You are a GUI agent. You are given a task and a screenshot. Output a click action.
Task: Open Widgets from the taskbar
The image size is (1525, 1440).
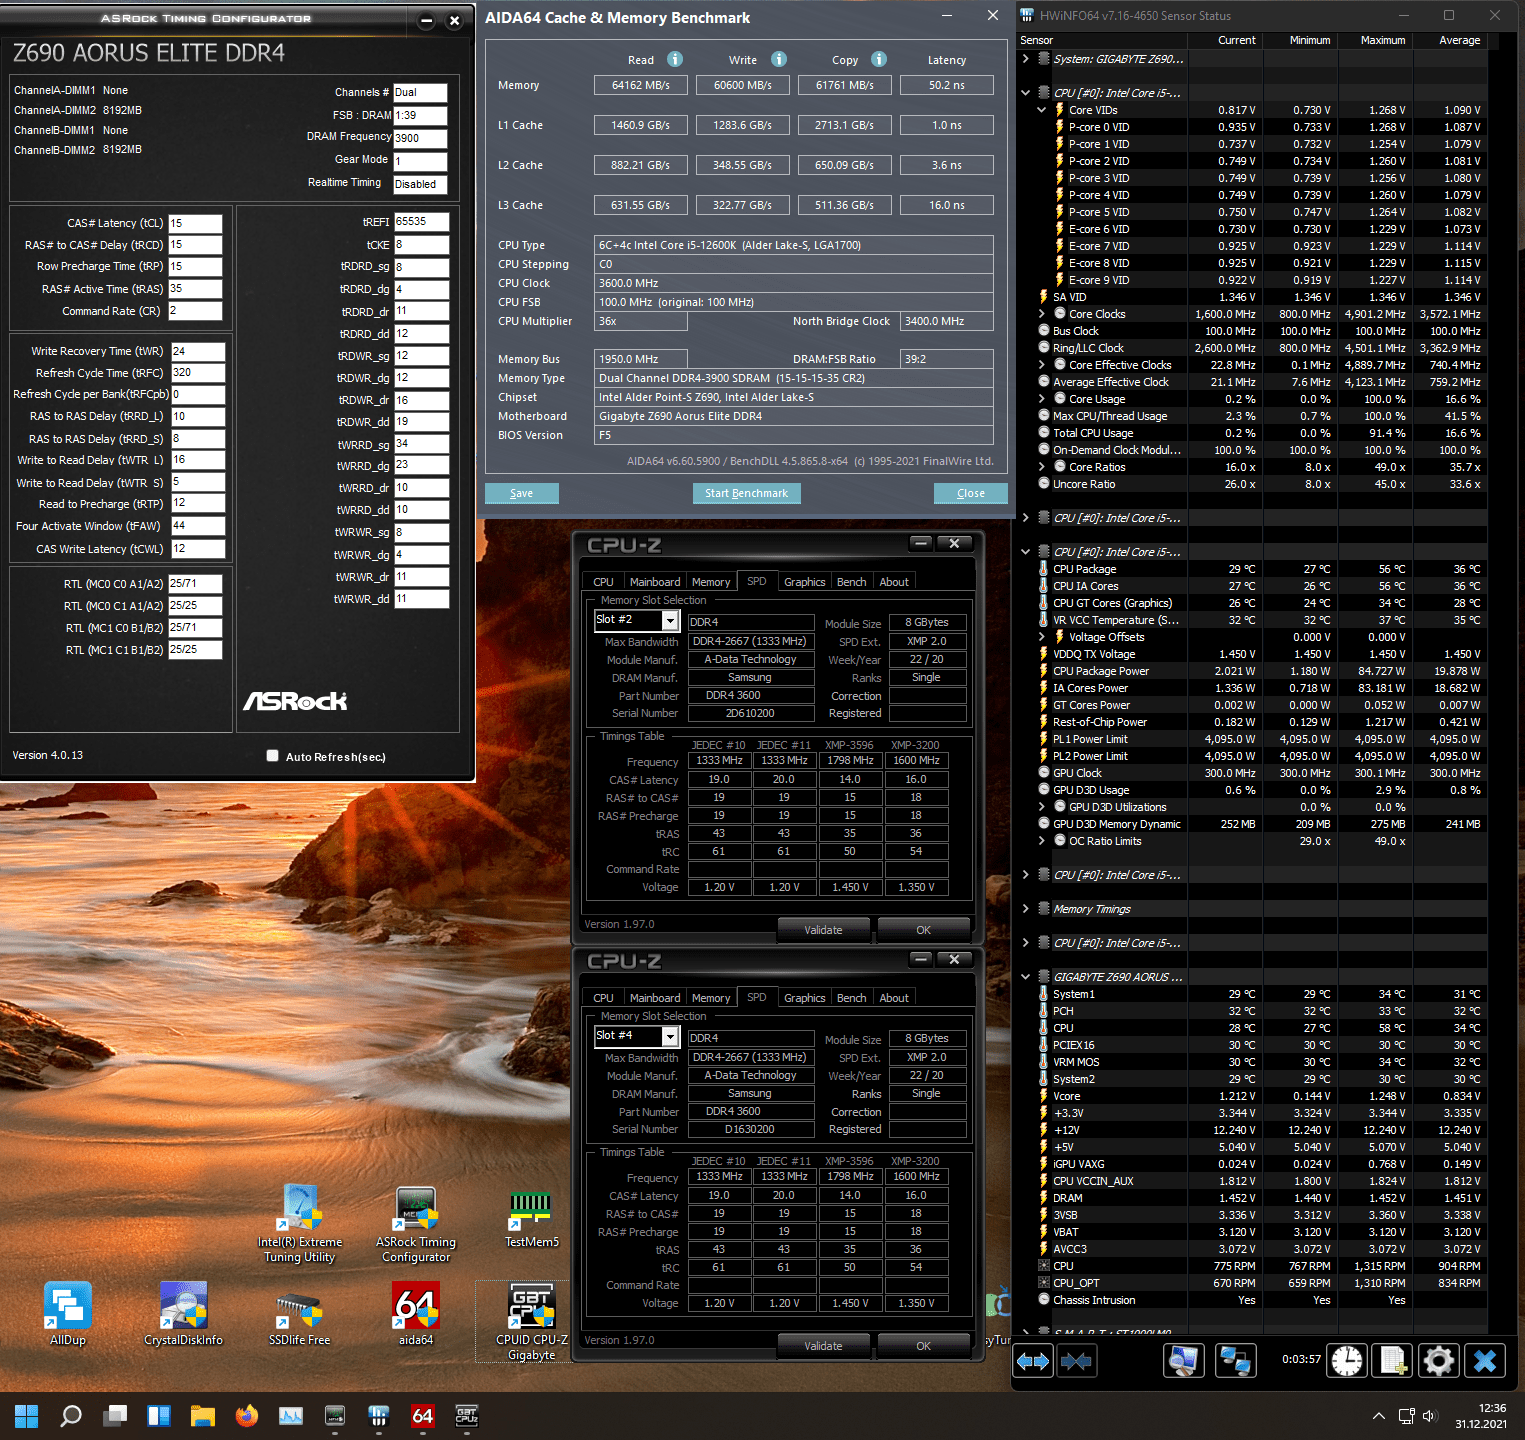[159, 1416]
